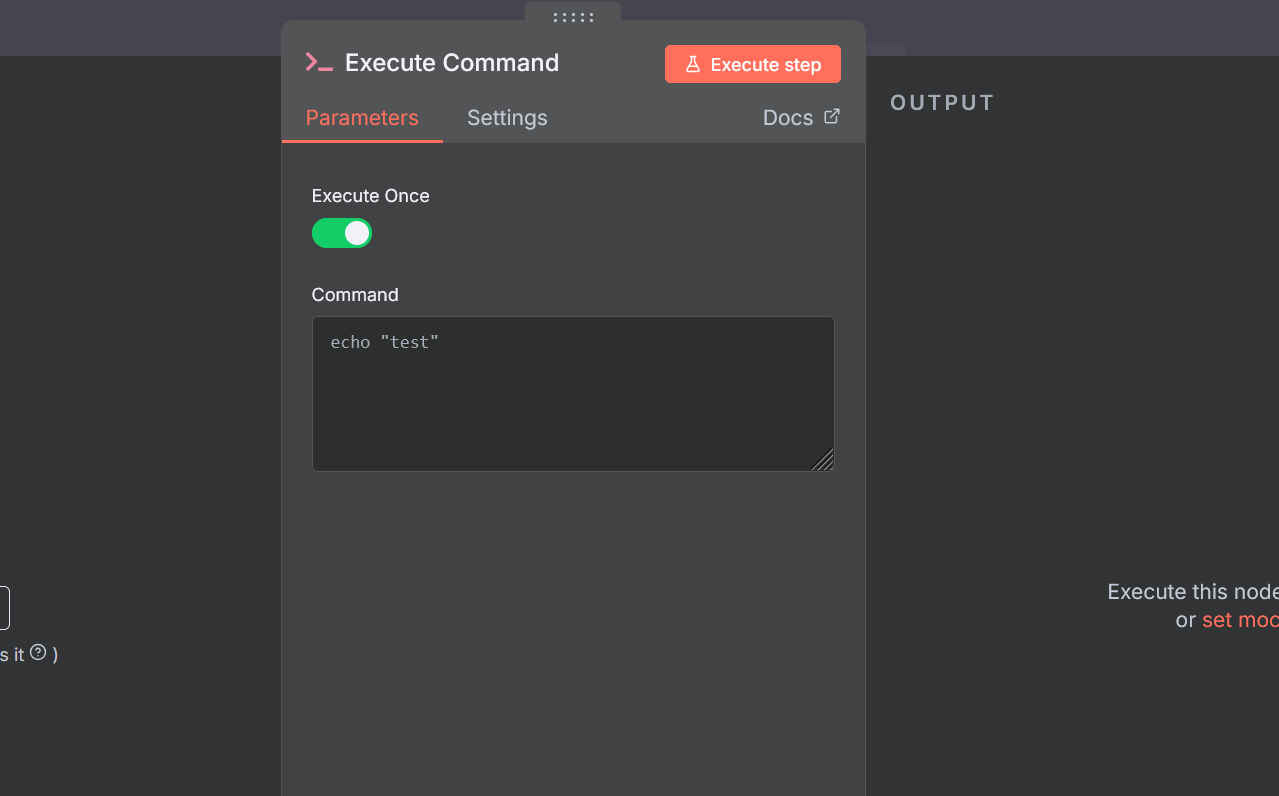1279x796 pixels.
Task: Select the Parameters tab
Action: pos(362,118)
